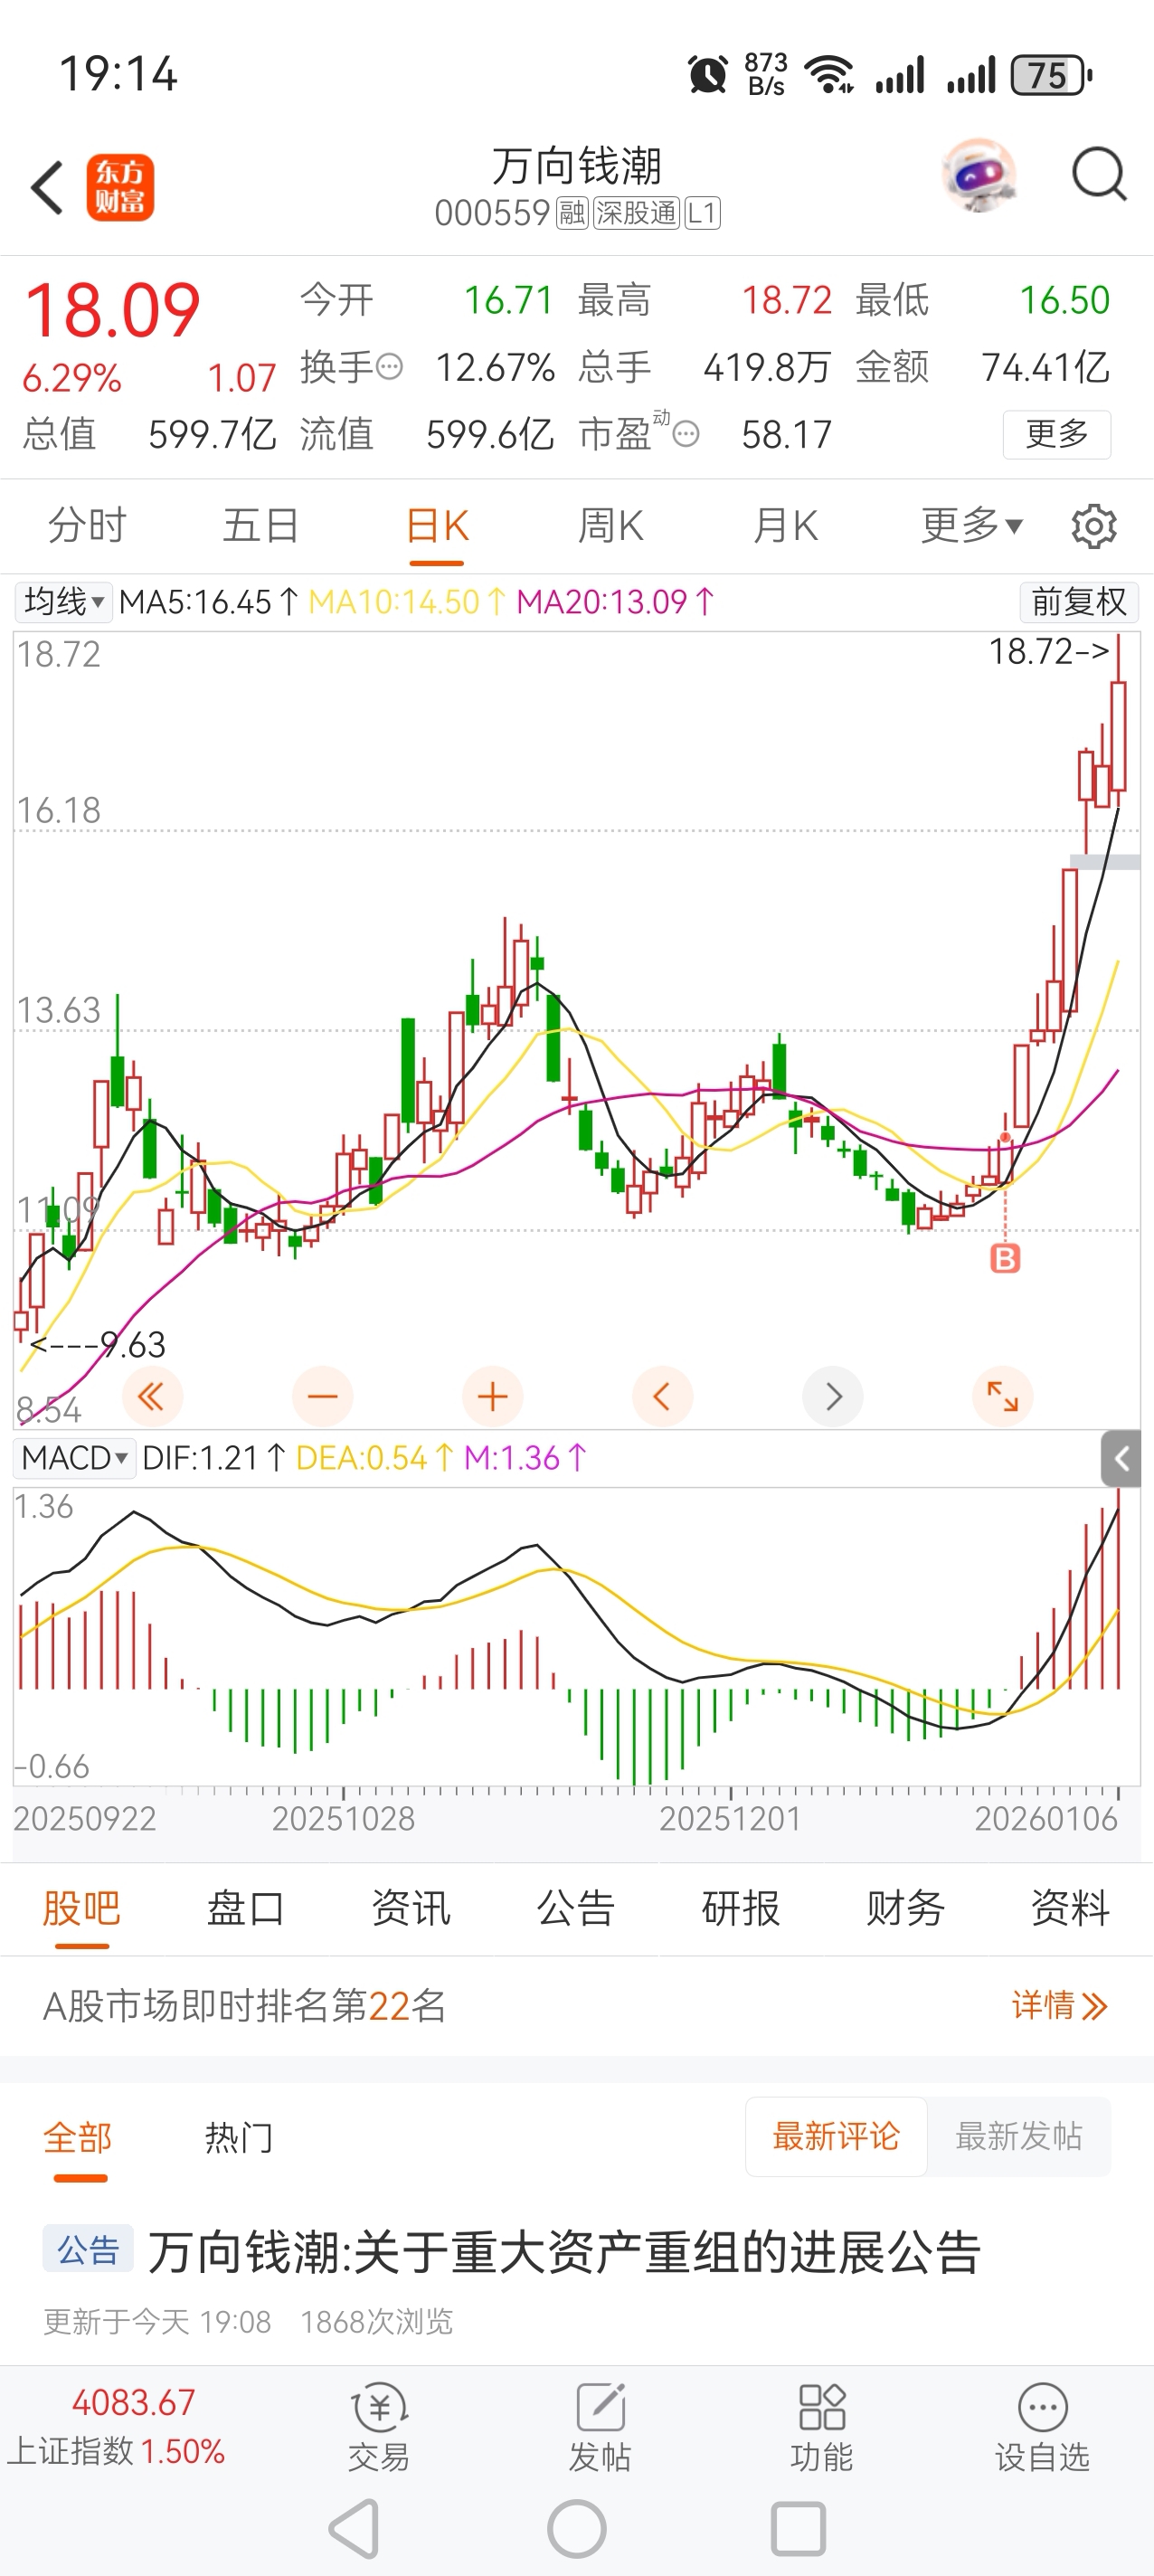Open side panel grey arrow tab
The height and width of the screenshot is (2576, 1154).
click(x=1121, y=1459)
